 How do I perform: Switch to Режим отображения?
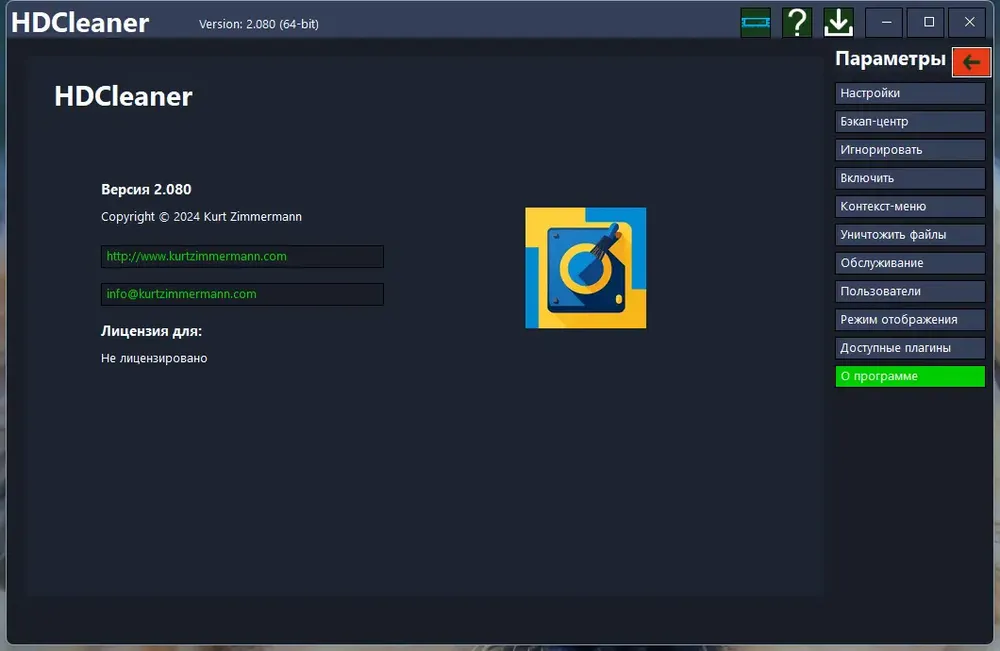(910, 319)
